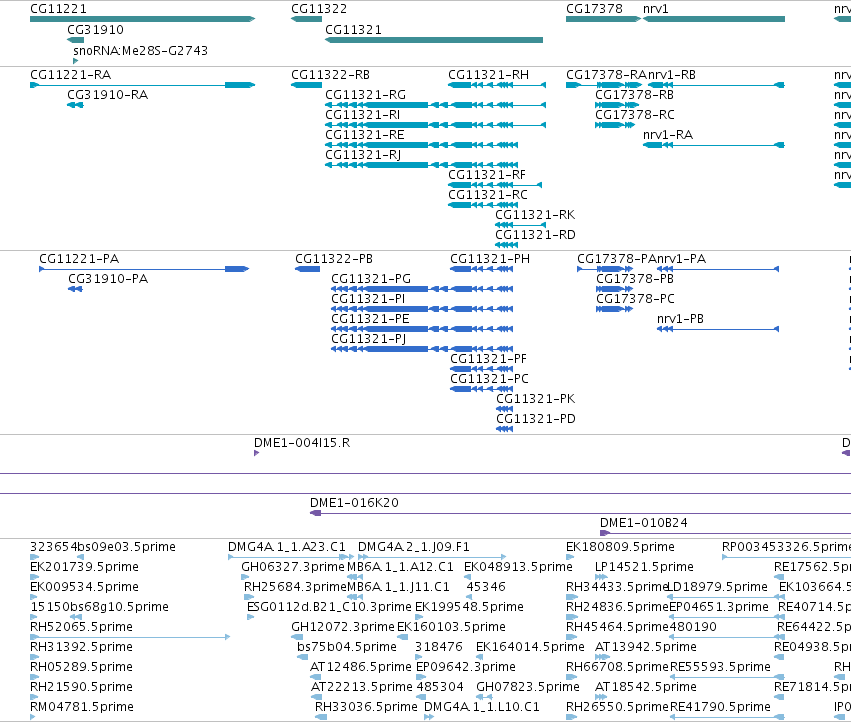Select the DME1-016K20 BAC clone

pyautogui.click(x=580, y=513)
